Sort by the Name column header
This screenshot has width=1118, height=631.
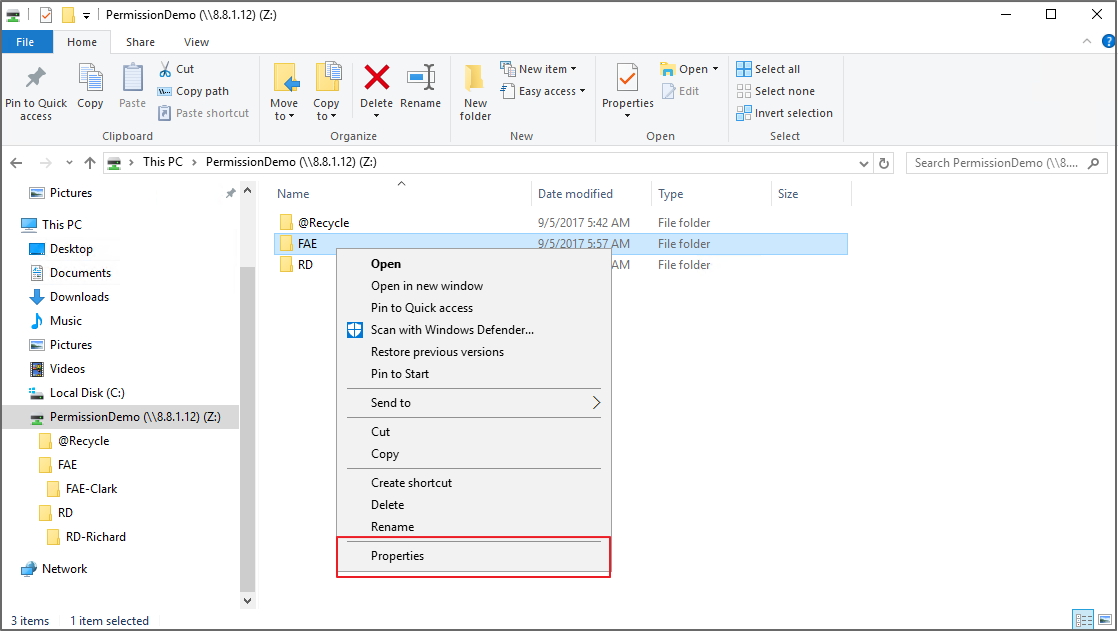click(293, 194)
